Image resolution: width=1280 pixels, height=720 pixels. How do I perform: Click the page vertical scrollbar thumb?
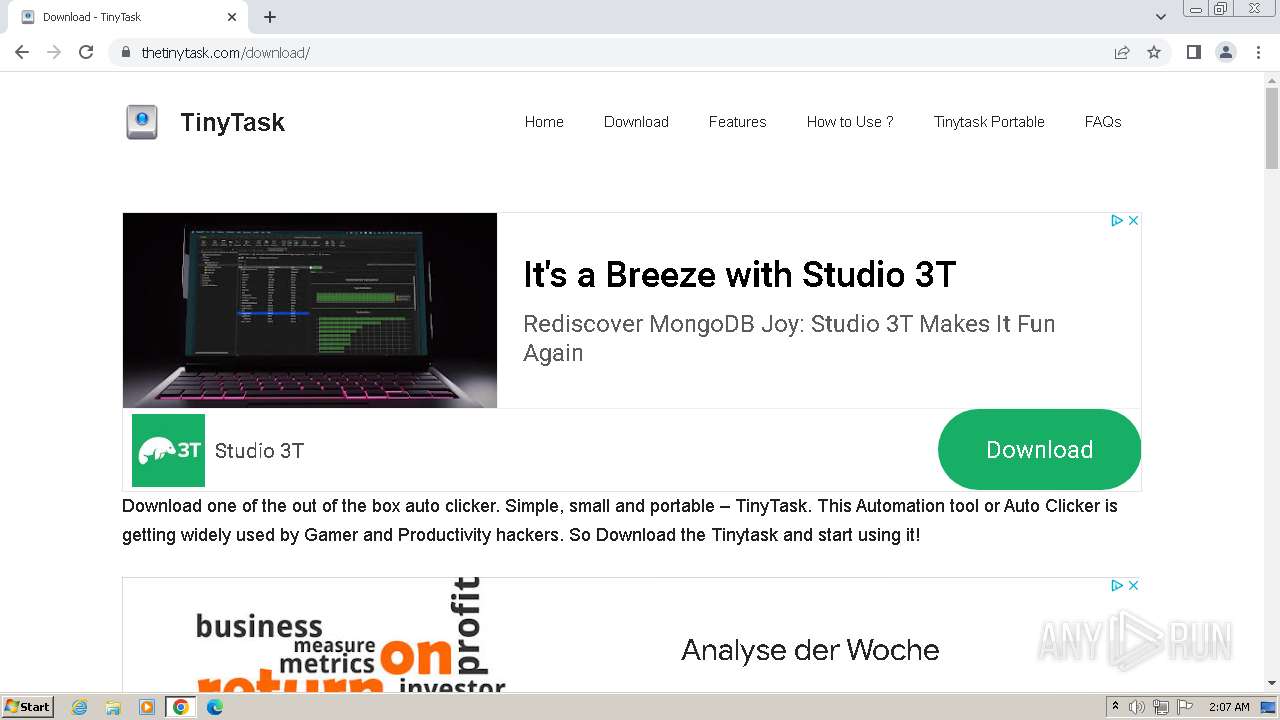1272,128
